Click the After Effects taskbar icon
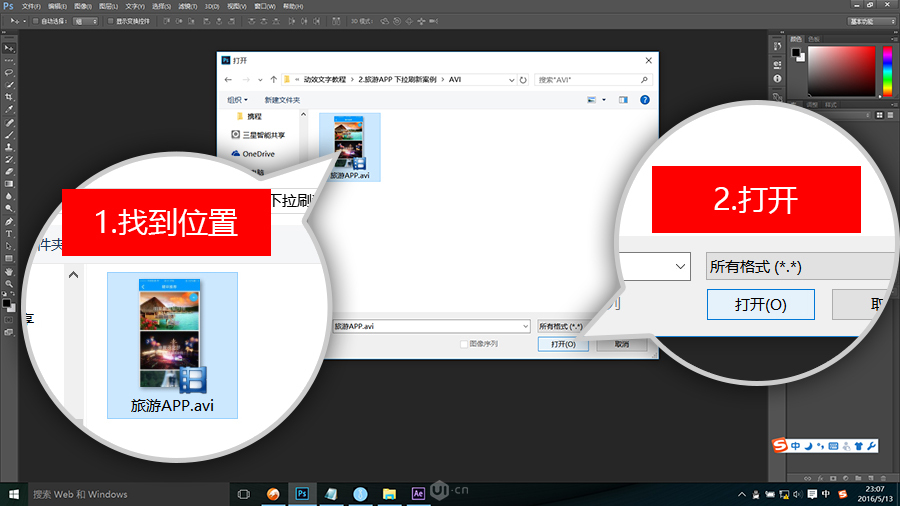This screenshot has width=900, height=506. click(x=418, y=494)
